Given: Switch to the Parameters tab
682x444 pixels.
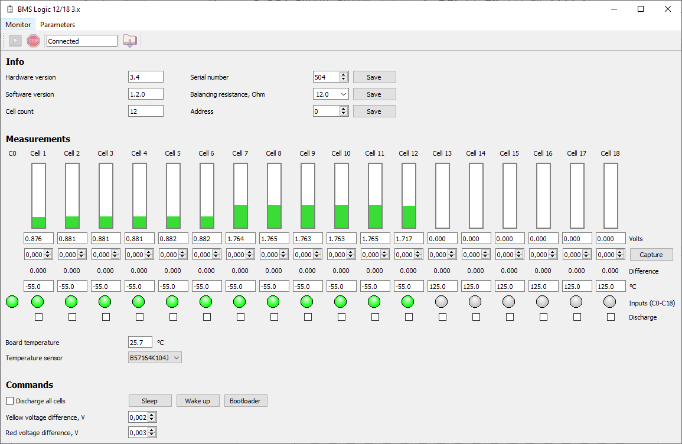Looking at the screenshot, I should click(x=57, y=24).
